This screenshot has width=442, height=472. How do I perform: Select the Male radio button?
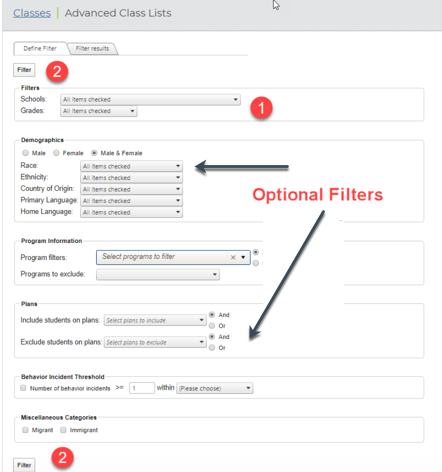coord(25,153)
